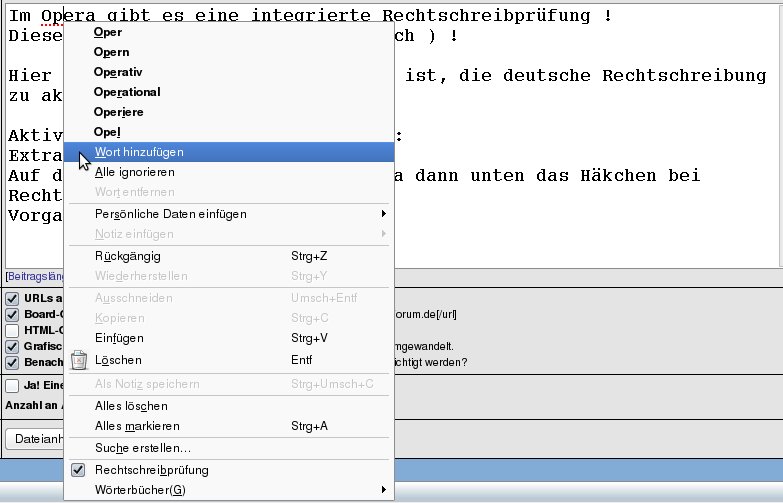Open "Suche erstellen..."

[x=229, y=448]
